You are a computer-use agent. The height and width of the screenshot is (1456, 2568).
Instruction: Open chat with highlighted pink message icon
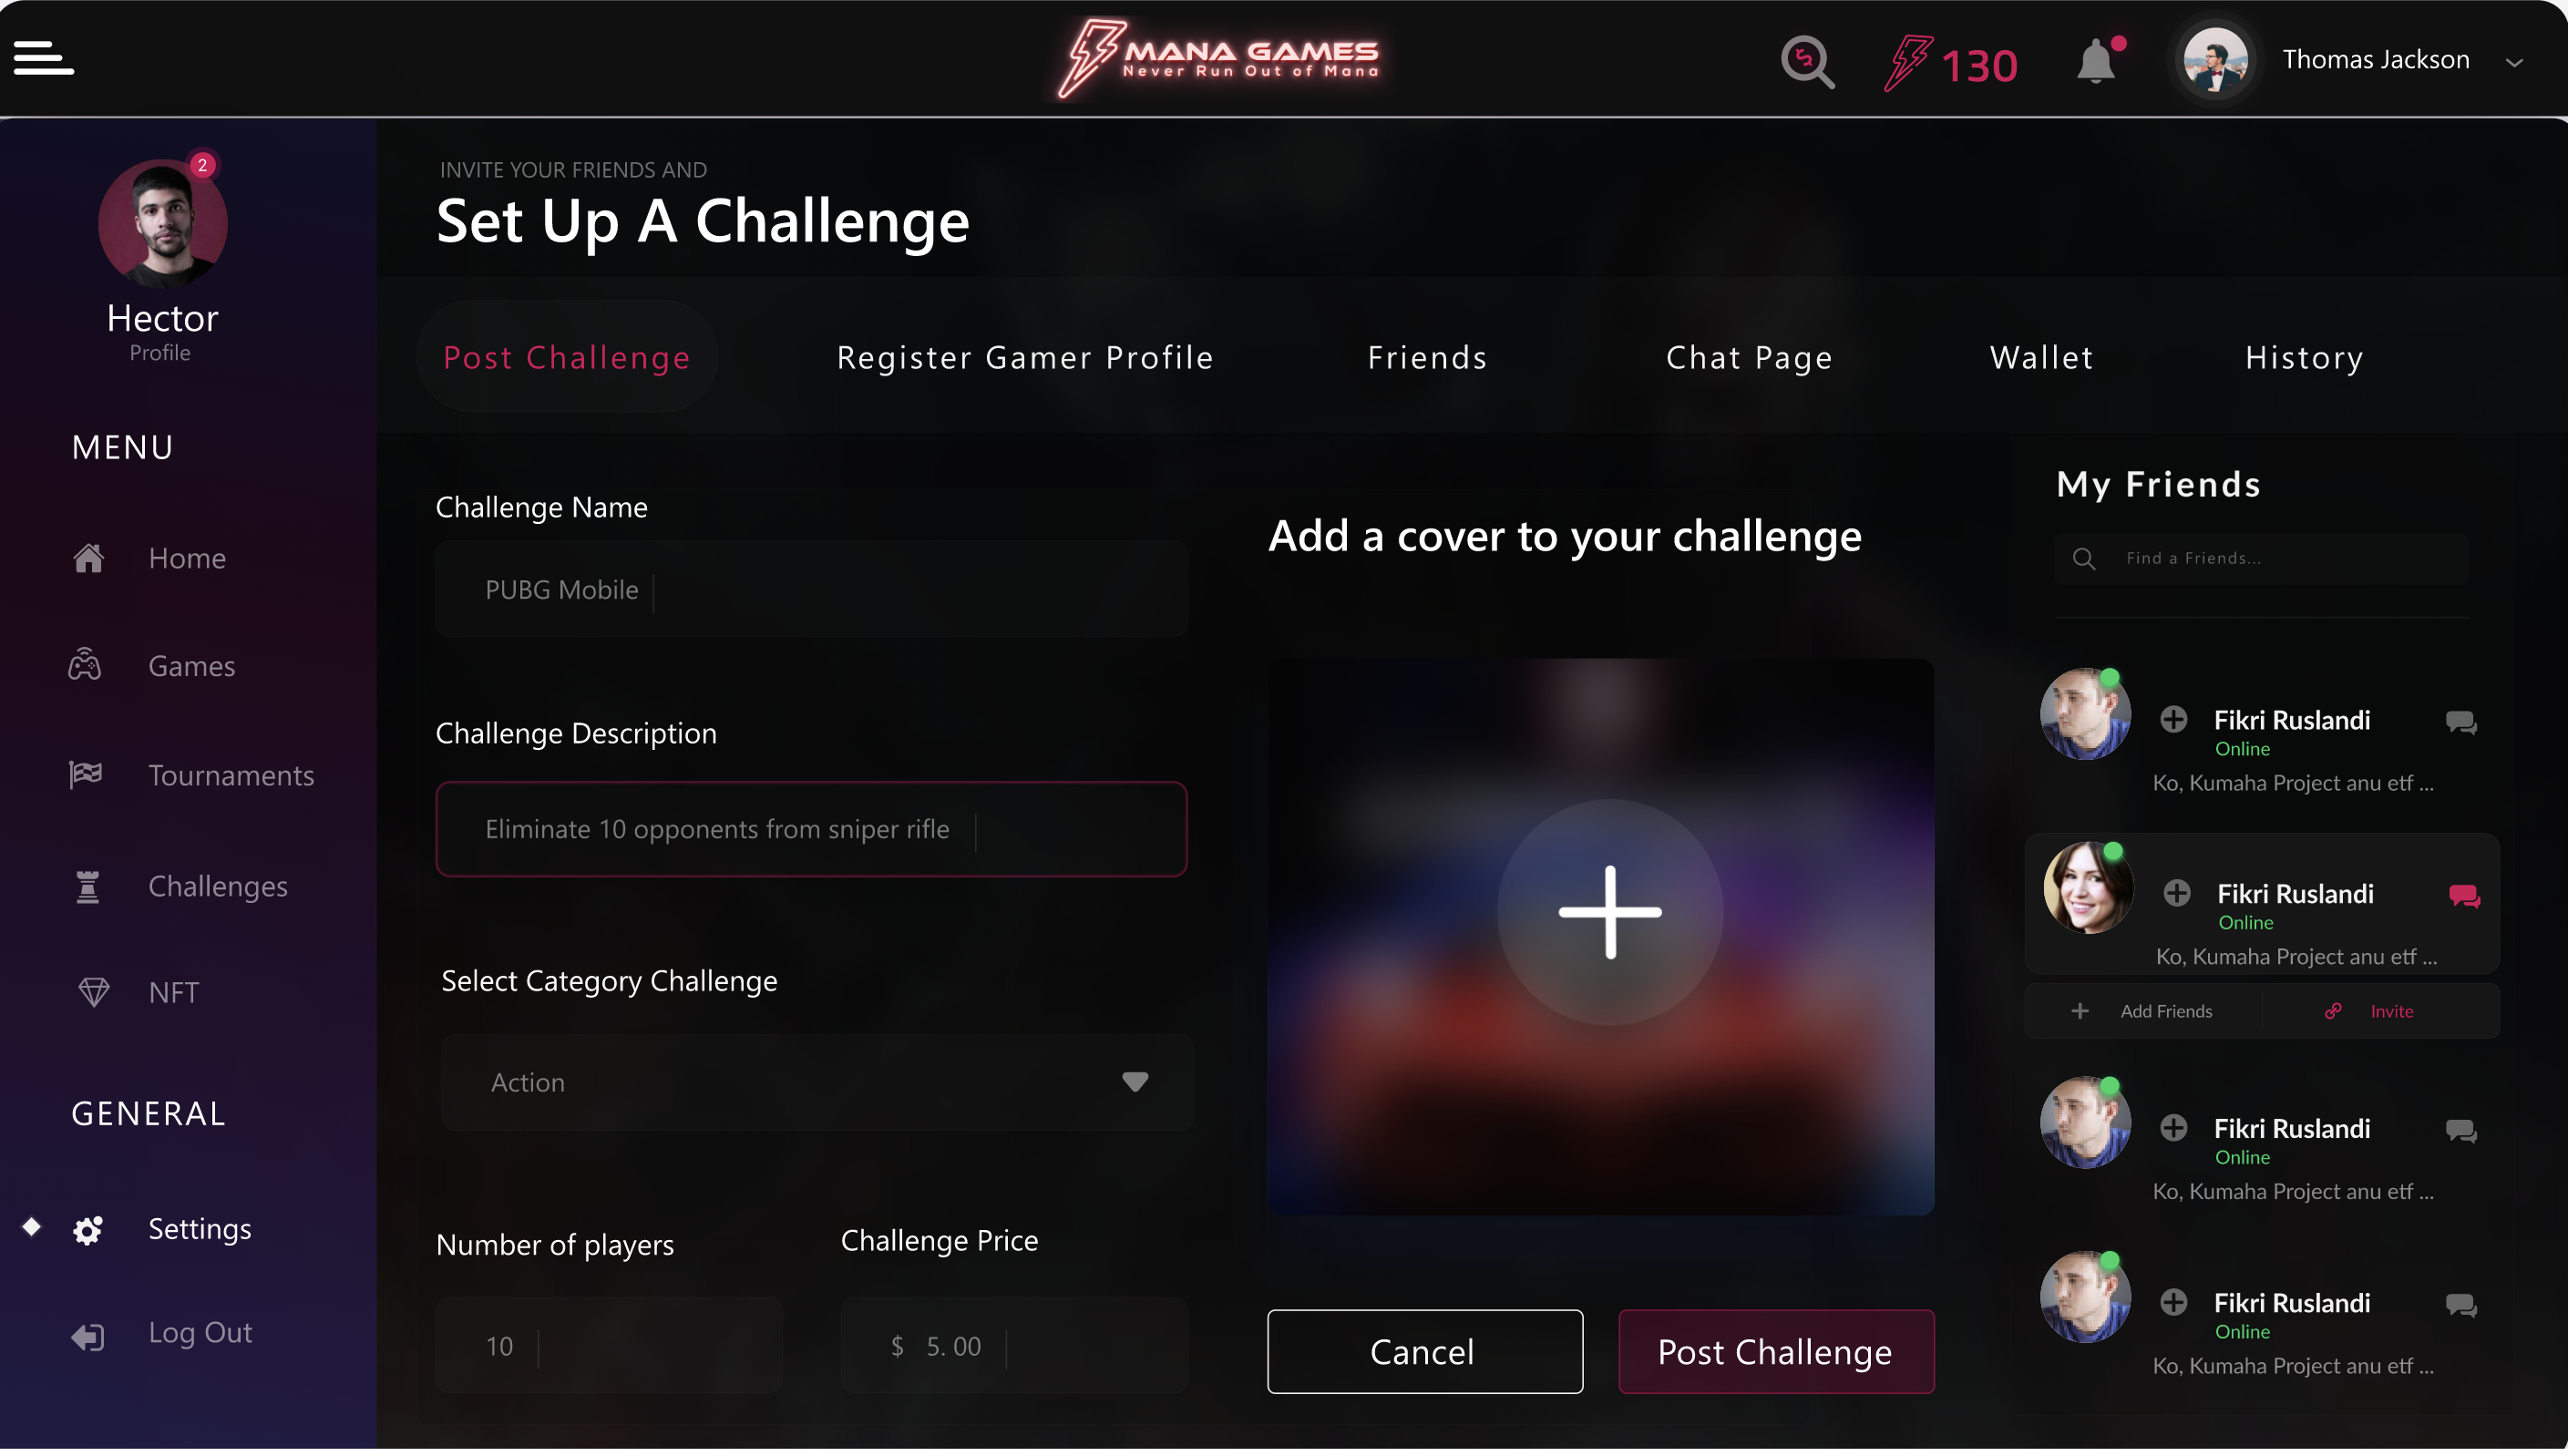(2464, 896)
